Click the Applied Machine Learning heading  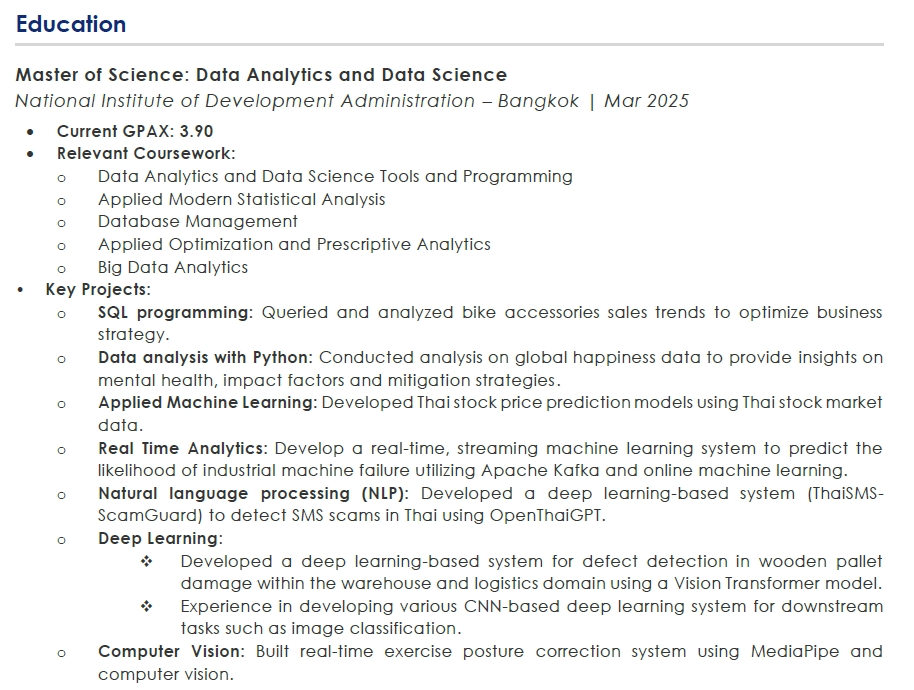pos(208,403)
